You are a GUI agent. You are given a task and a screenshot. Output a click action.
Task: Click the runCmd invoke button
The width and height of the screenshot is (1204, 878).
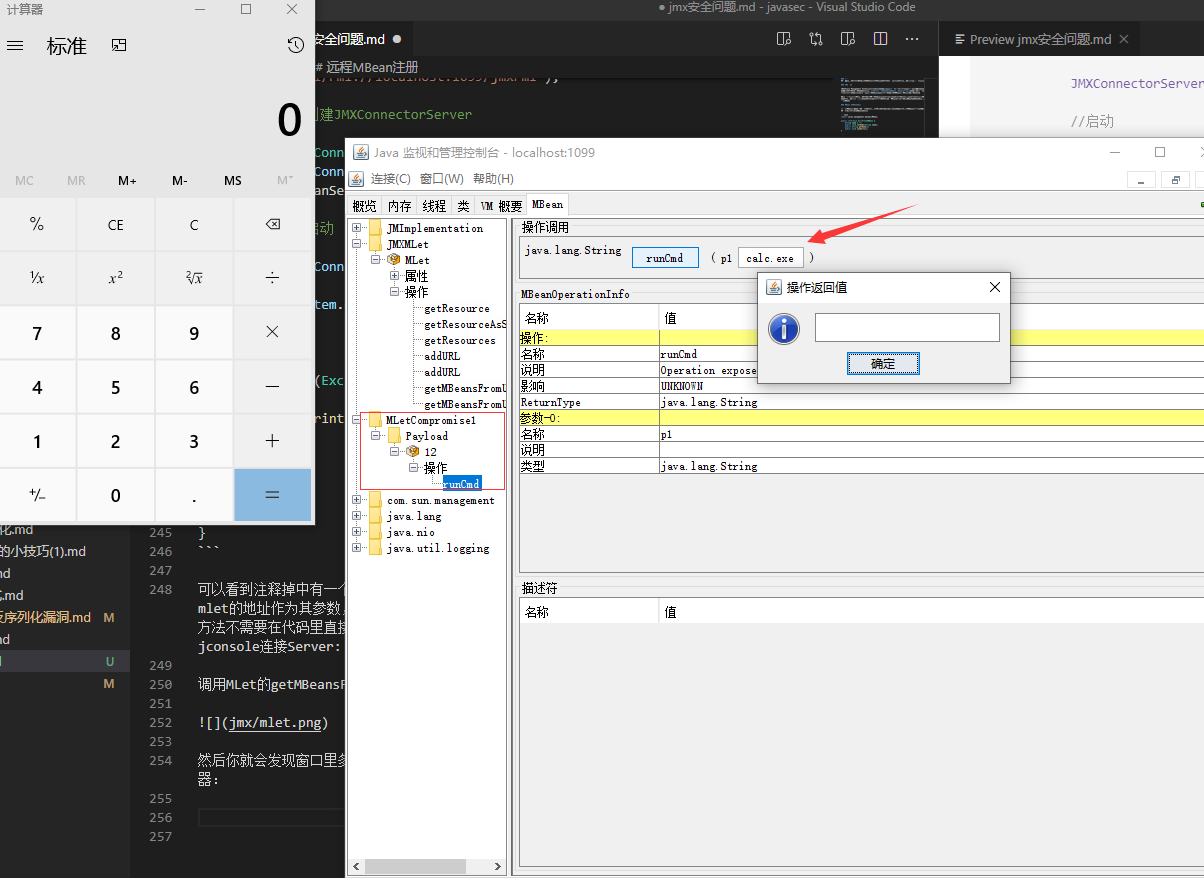click(665, 258)
